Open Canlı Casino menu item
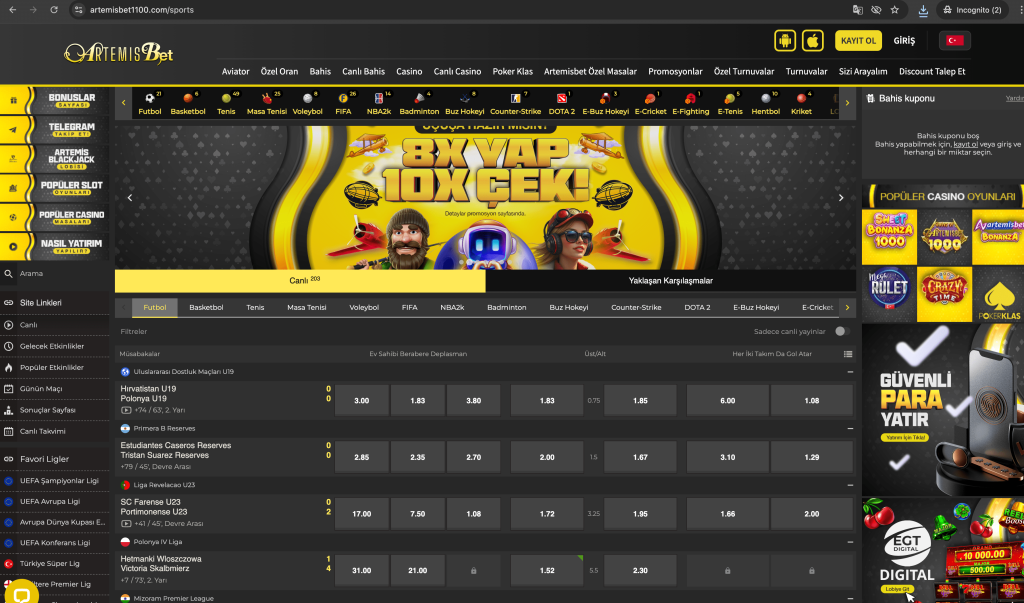The image size is (1024, 603). click(x=457, y=72)
